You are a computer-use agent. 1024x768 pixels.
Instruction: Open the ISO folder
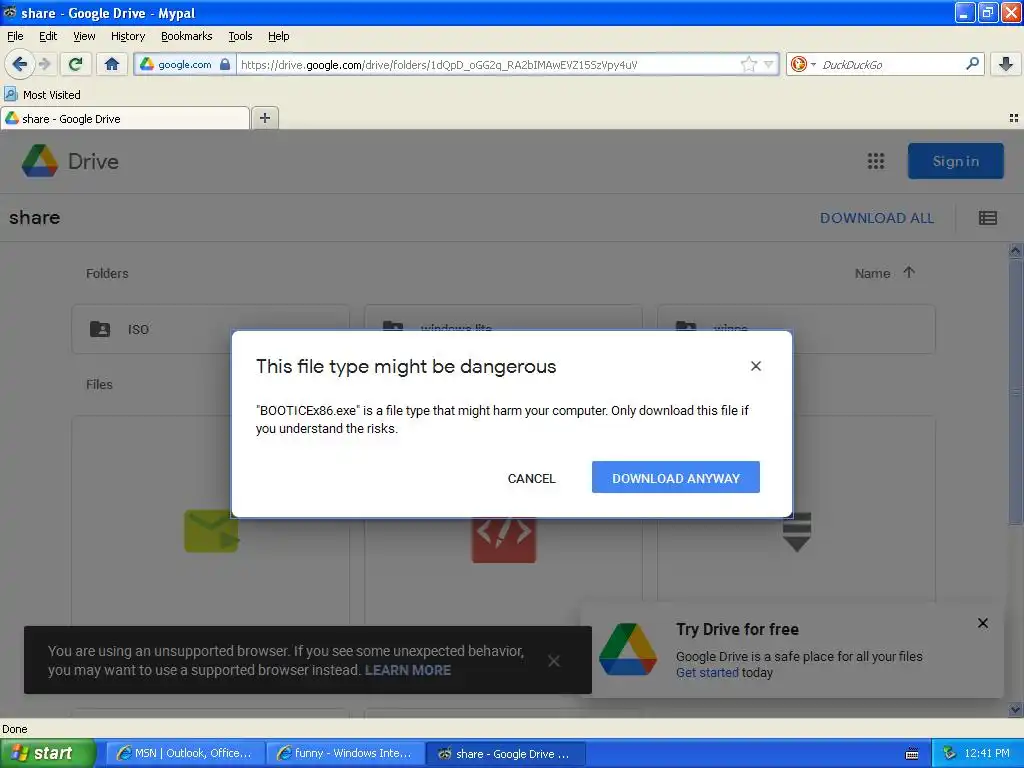[x=210, y=329]
